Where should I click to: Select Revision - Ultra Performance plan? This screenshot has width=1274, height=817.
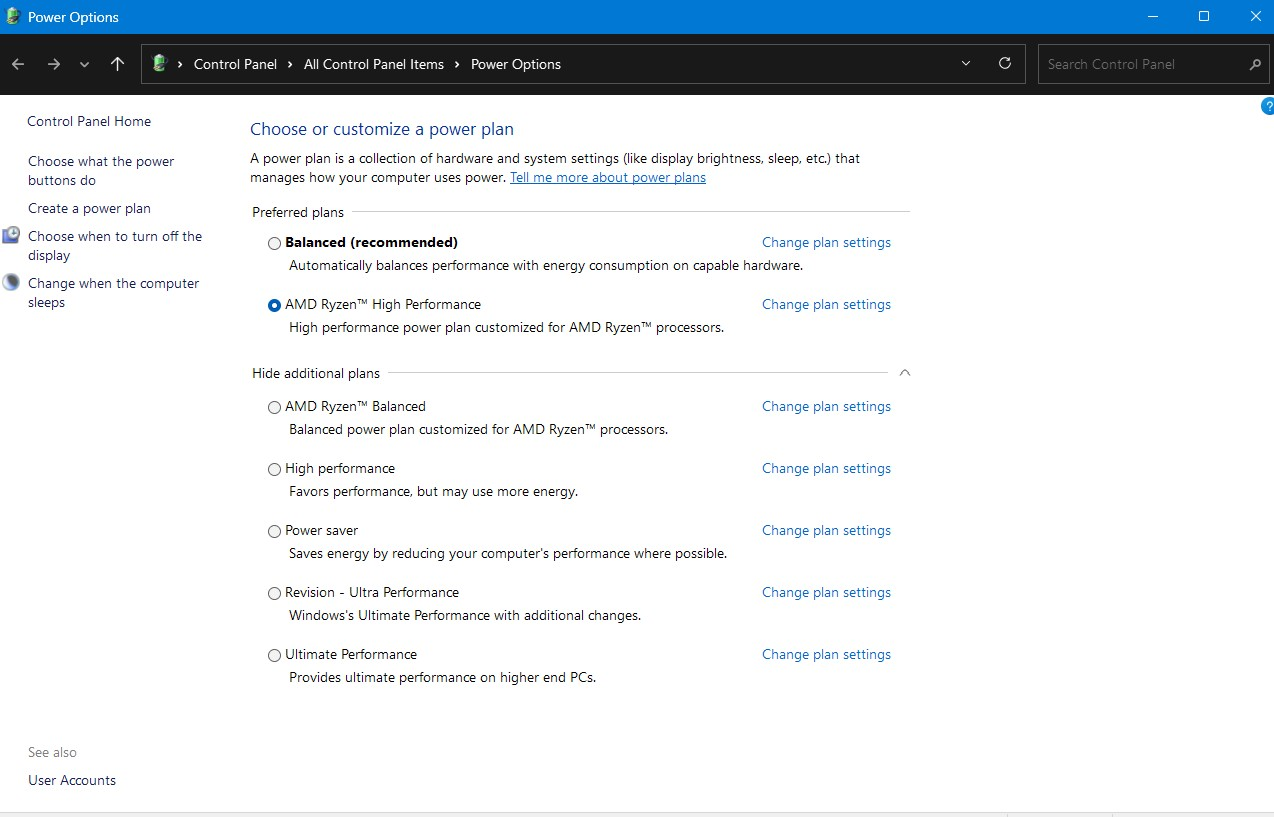tap(274, 593)
